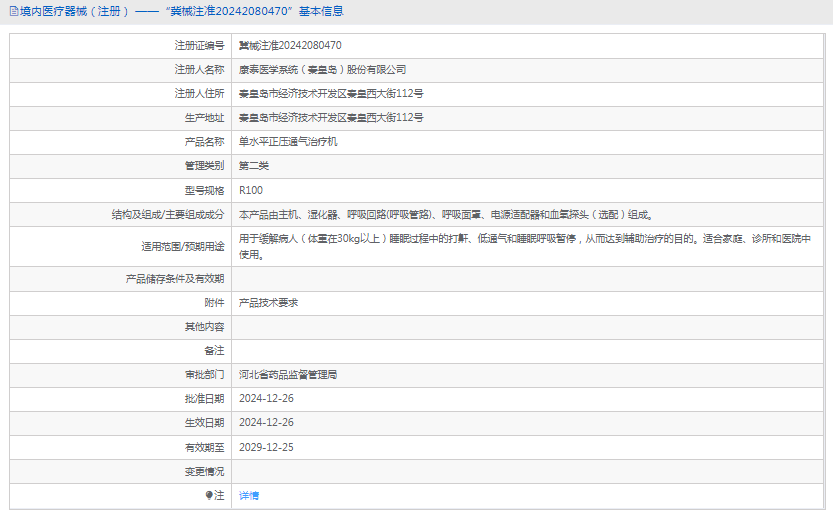Click the 管理类别 row label
The height and width of the screenshot is (515, 833).
[205, 166]
